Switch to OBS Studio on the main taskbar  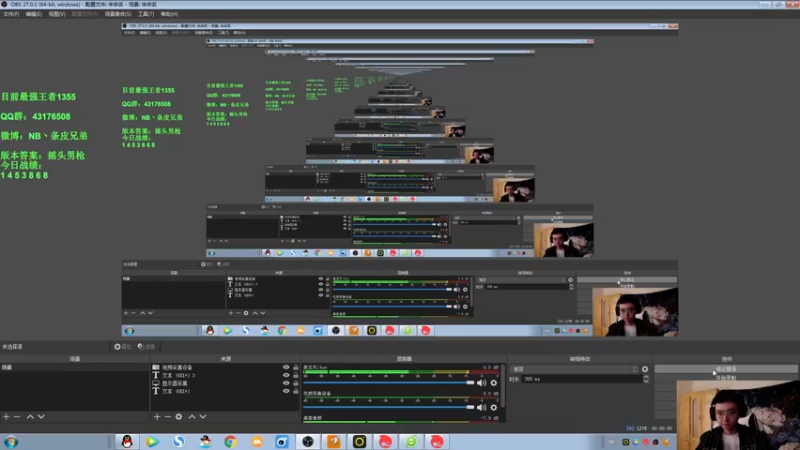click(308, 442)
